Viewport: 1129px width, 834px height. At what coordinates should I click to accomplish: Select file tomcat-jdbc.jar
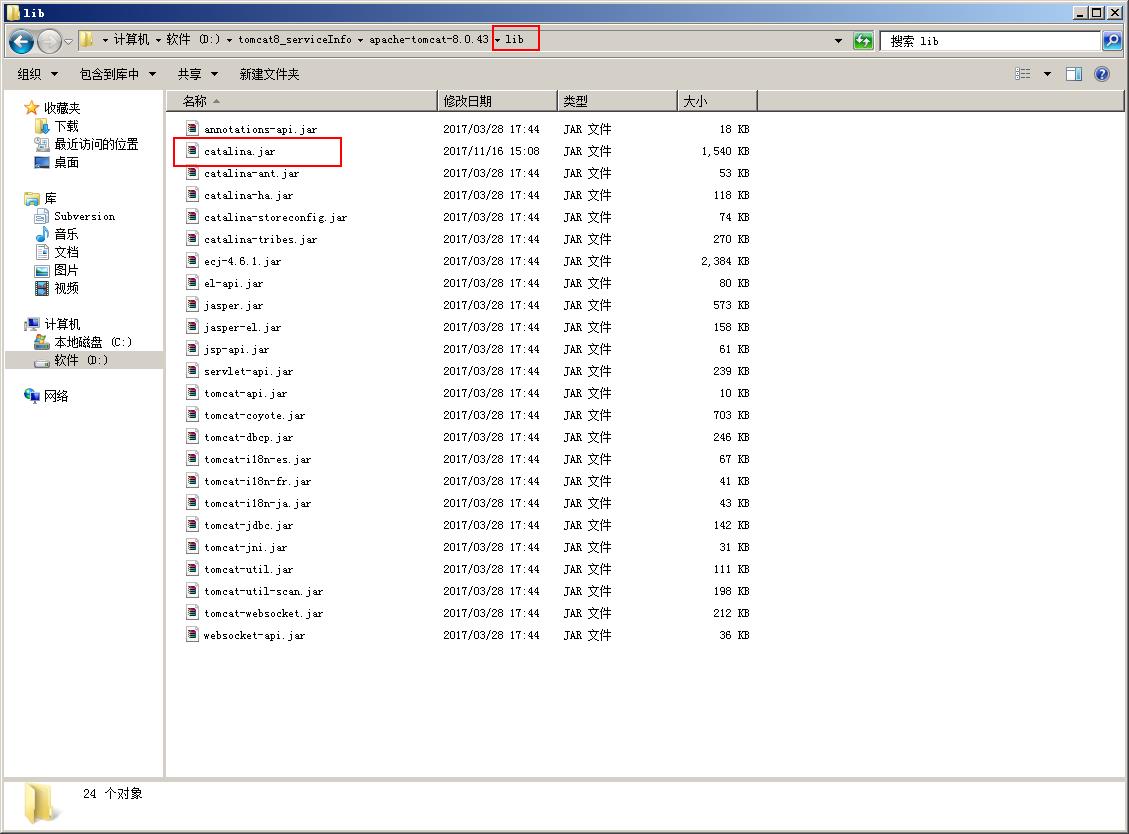point(248,525)
